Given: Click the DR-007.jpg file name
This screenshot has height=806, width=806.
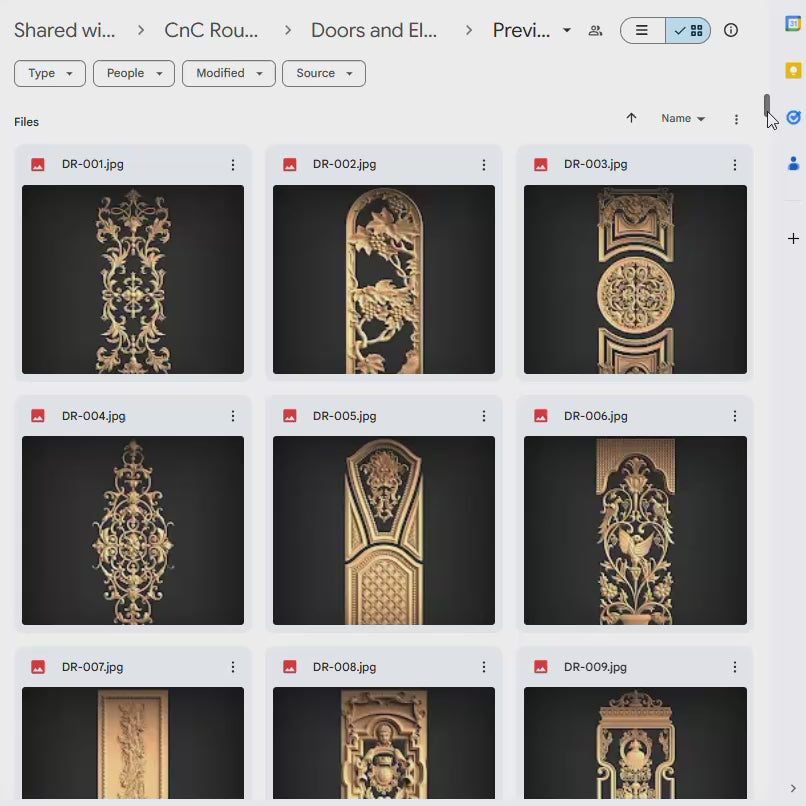Looking at the screenshot, I should point(93,667).
